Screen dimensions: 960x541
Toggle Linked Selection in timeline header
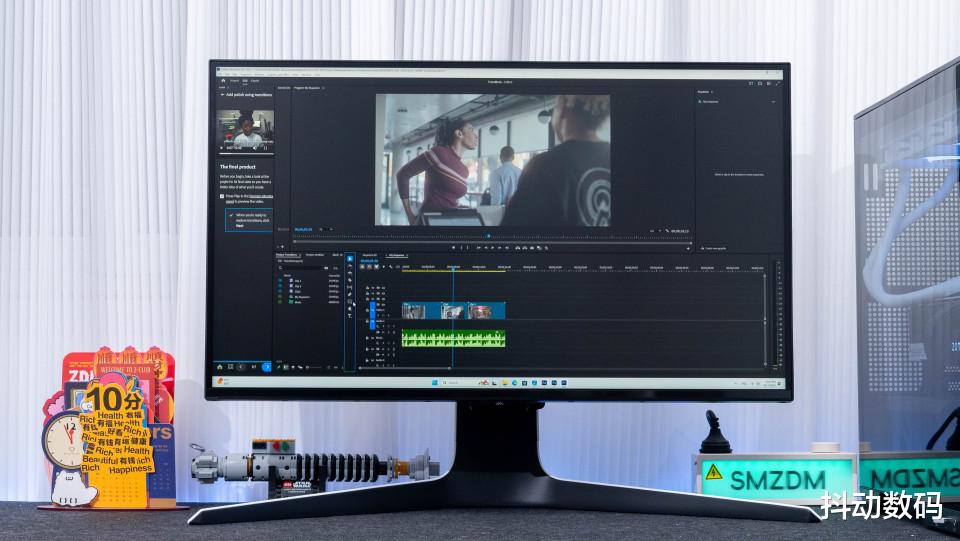[377, 267]
